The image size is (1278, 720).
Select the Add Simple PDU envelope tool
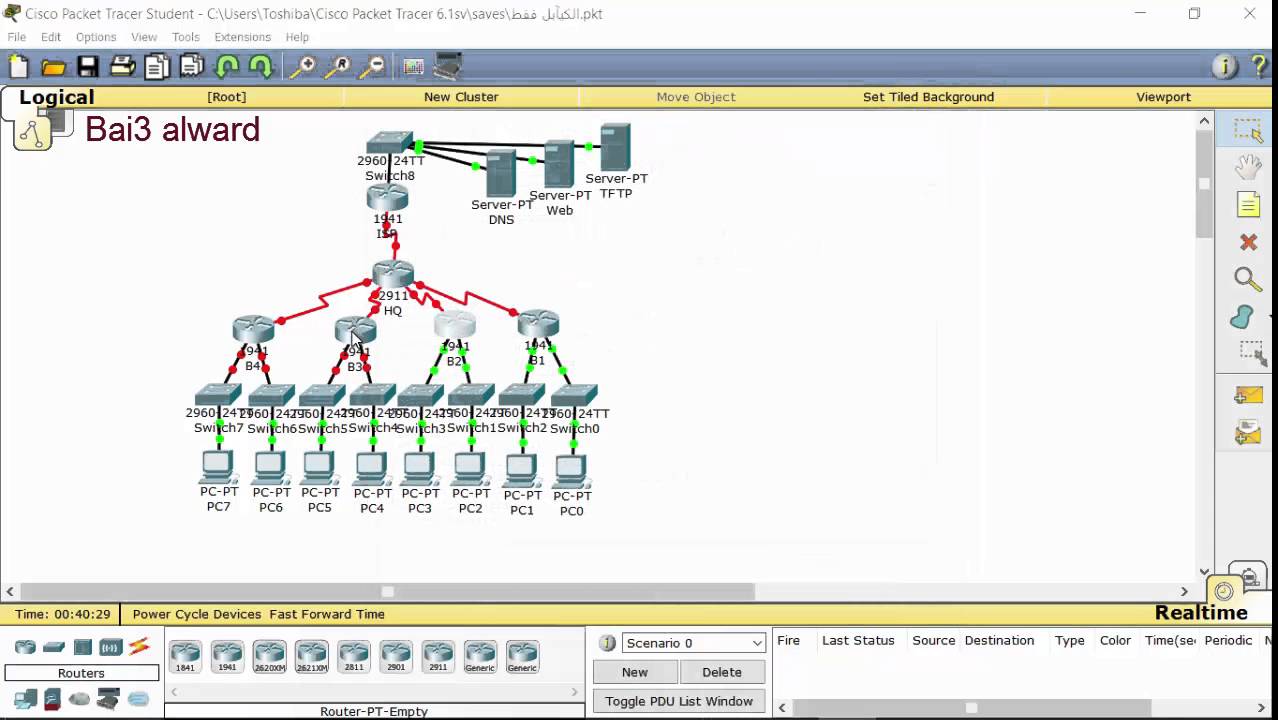1248,396
